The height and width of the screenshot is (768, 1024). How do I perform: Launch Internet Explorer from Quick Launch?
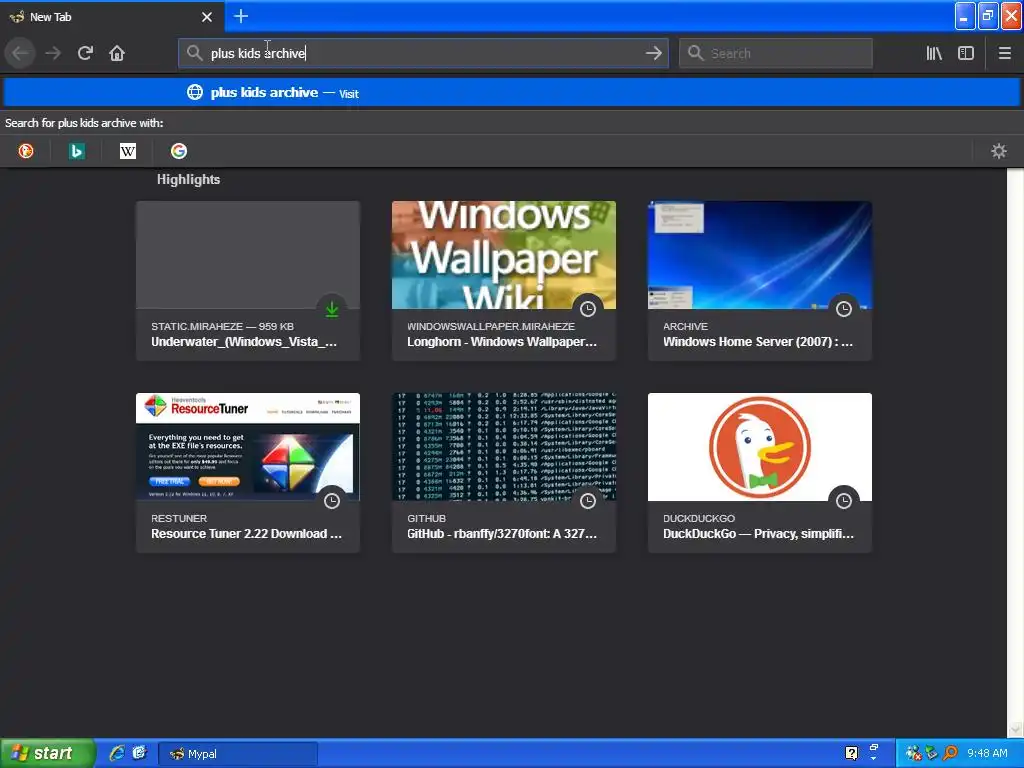click(x=117, y=753)
